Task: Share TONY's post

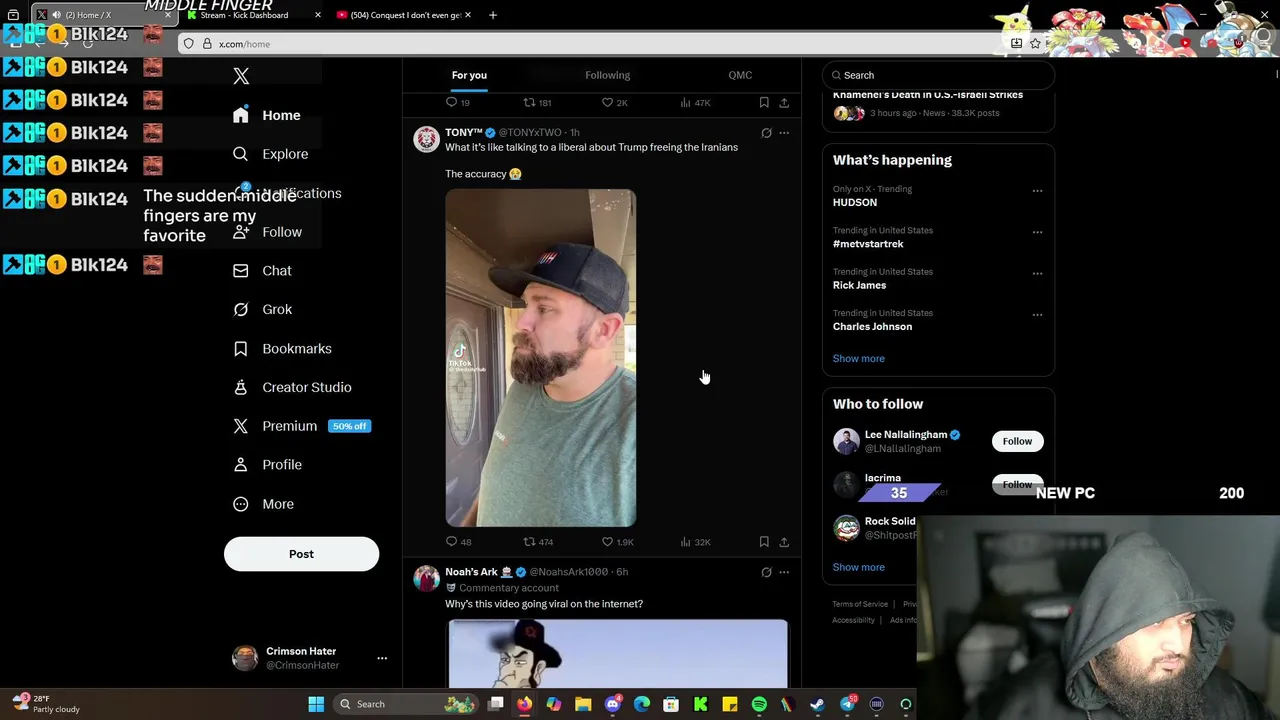Action: point(784,542)
